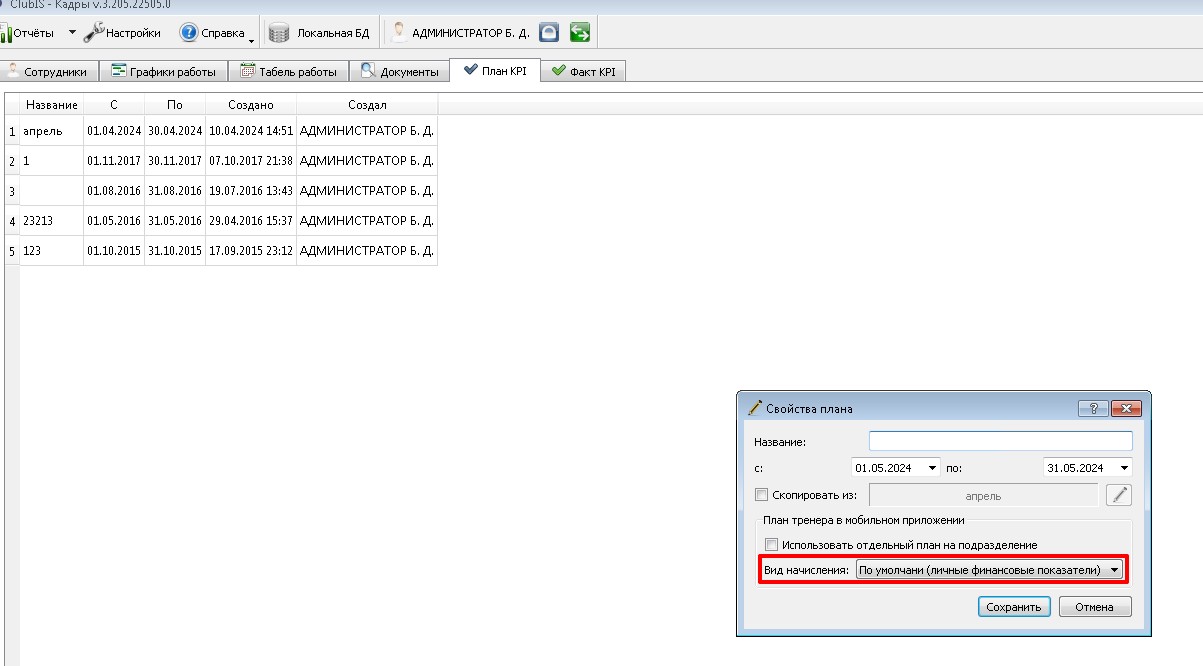Click the 01.10.2015 start date cell
The height and width of the screenshot is (666, 1203).
coord(114,251)
